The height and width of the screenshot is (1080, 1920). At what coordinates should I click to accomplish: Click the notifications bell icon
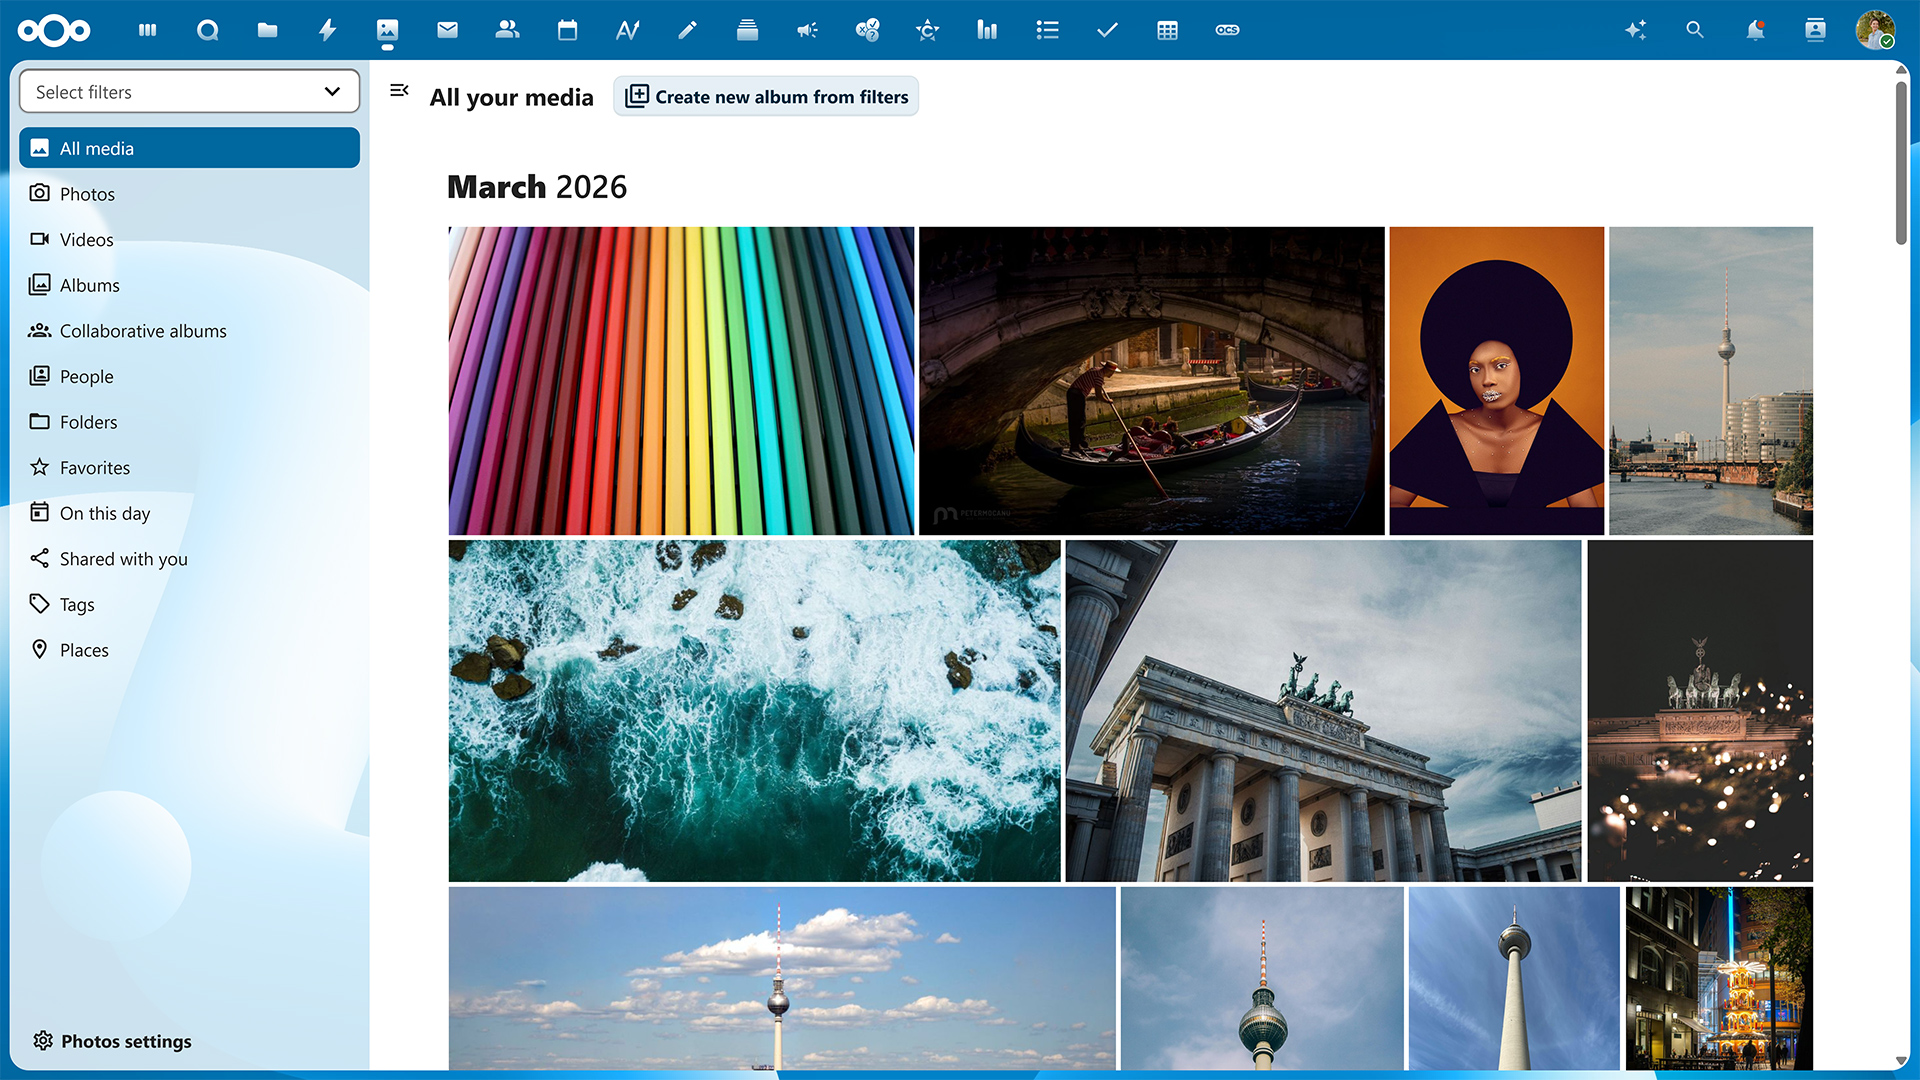[1755, 30]
